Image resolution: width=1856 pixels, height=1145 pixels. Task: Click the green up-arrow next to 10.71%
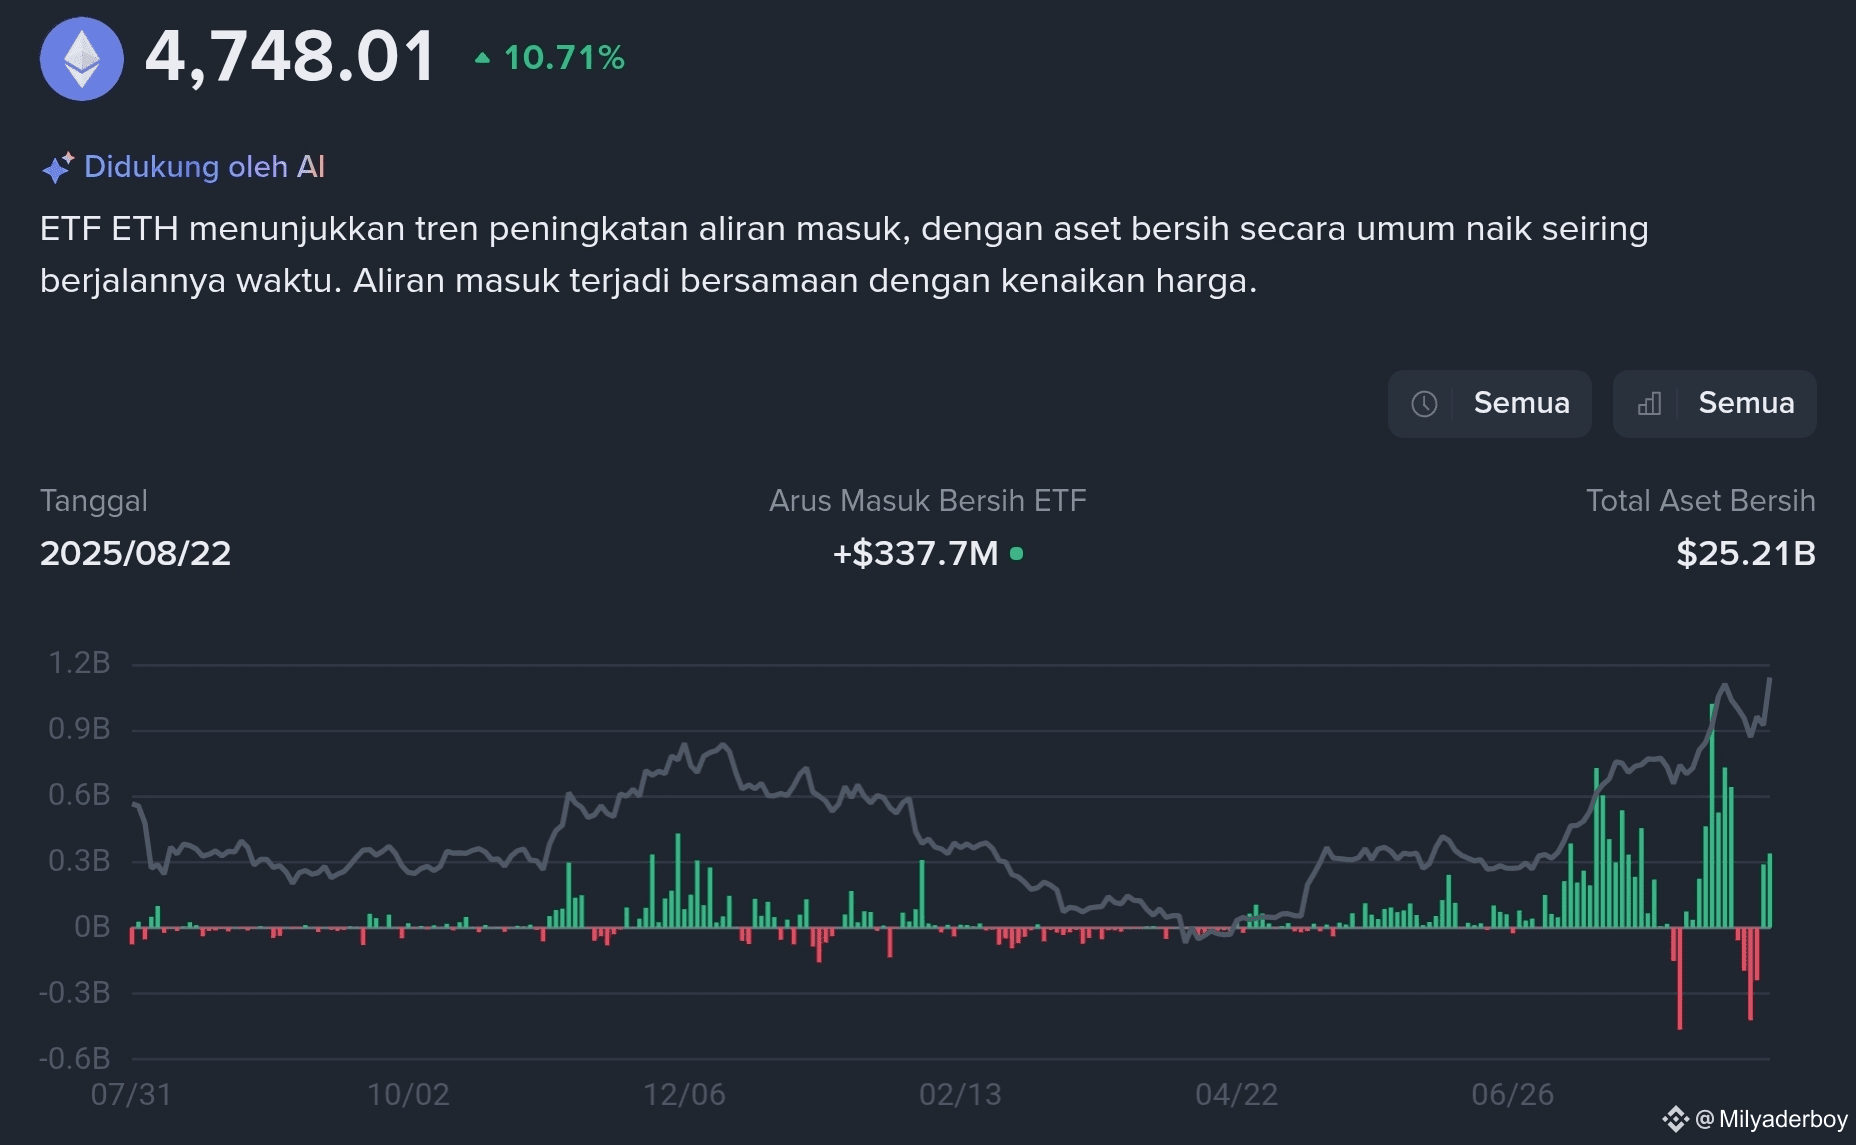tap(482, 58)
